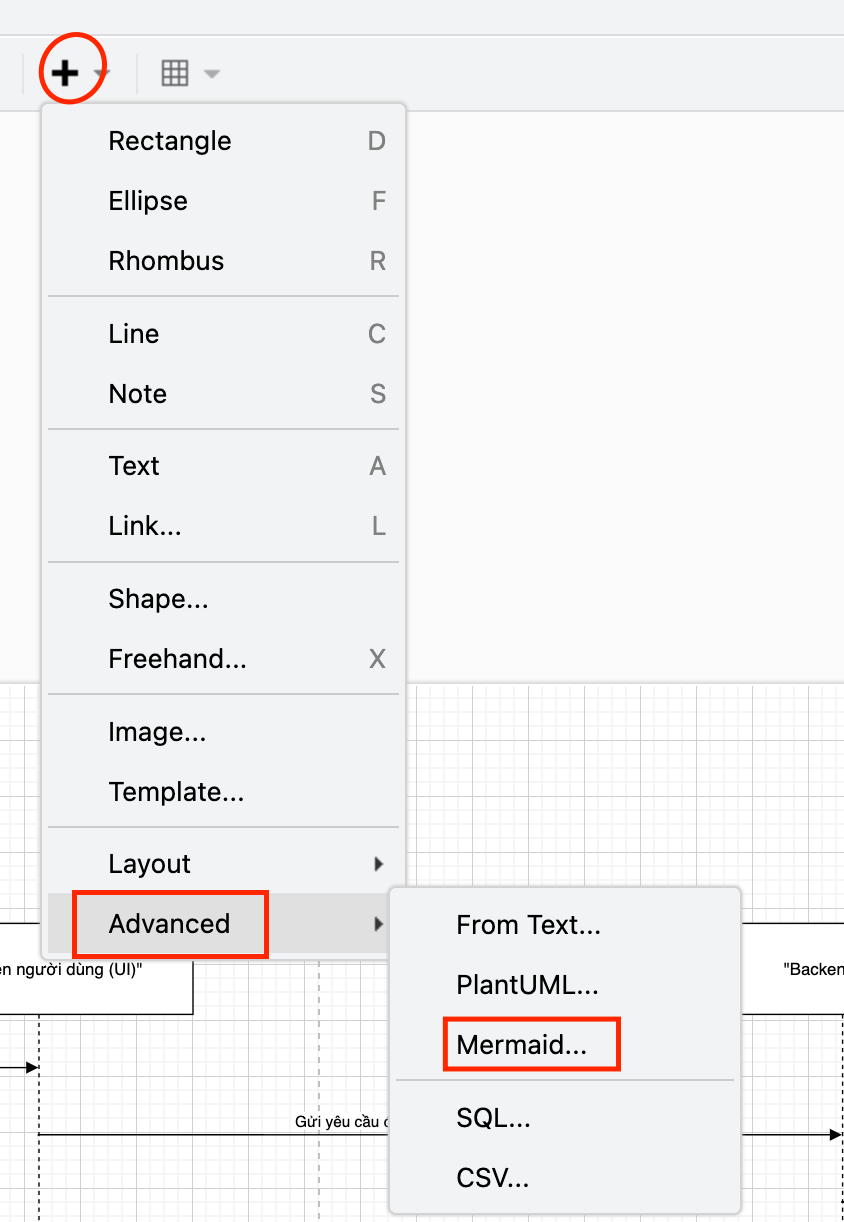Choose Ellipse from the insert menu

pyautogui.click(x=148, y=201)
